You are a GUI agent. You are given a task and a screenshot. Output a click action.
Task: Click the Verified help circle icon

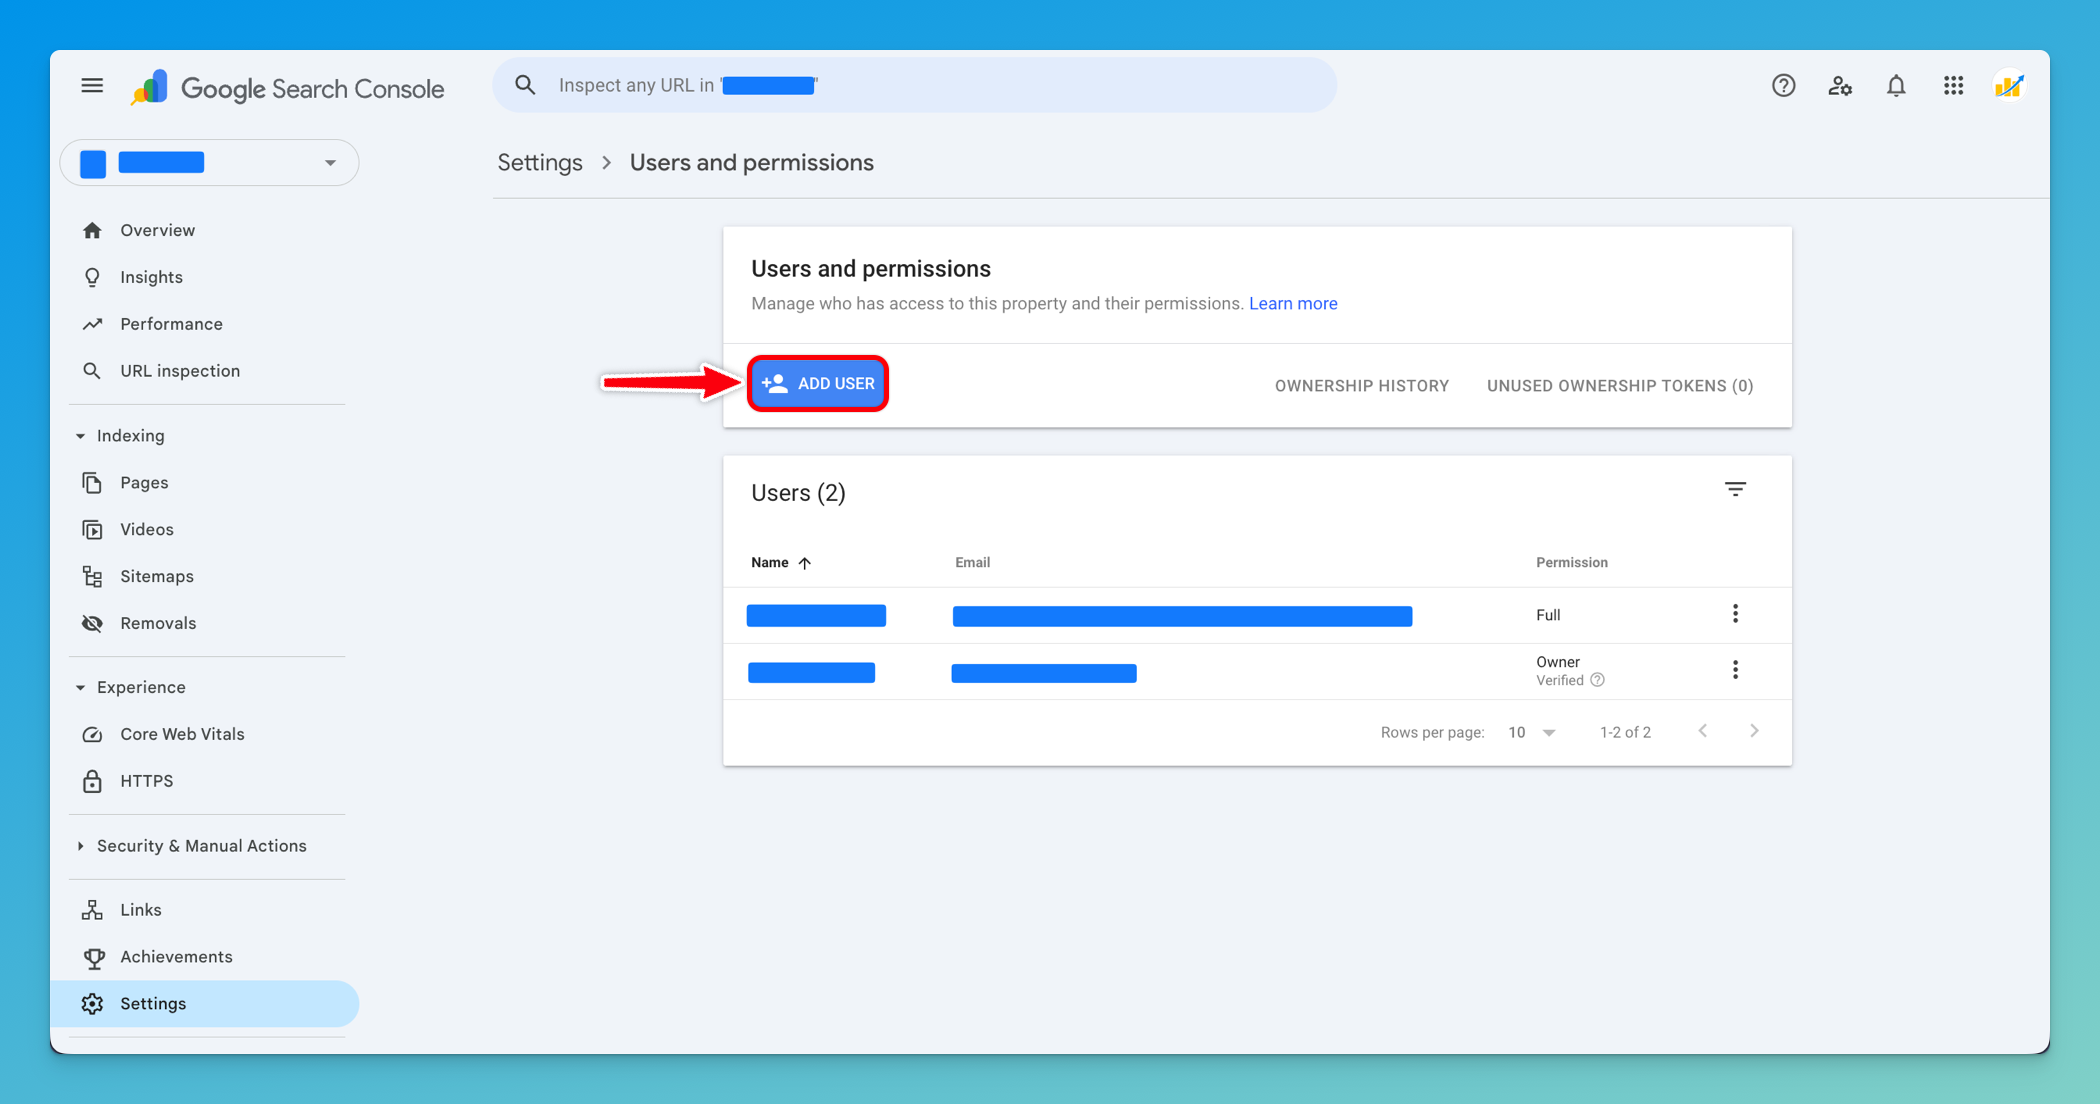coord(1597,680)
